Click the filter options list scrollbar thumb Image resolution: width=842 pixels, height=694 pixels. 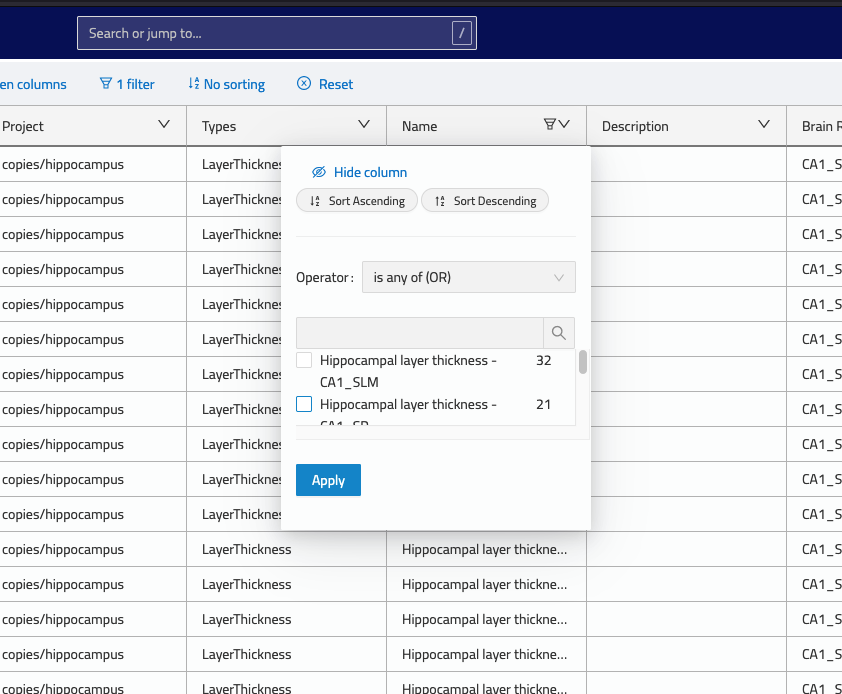[x=583, y=362]
